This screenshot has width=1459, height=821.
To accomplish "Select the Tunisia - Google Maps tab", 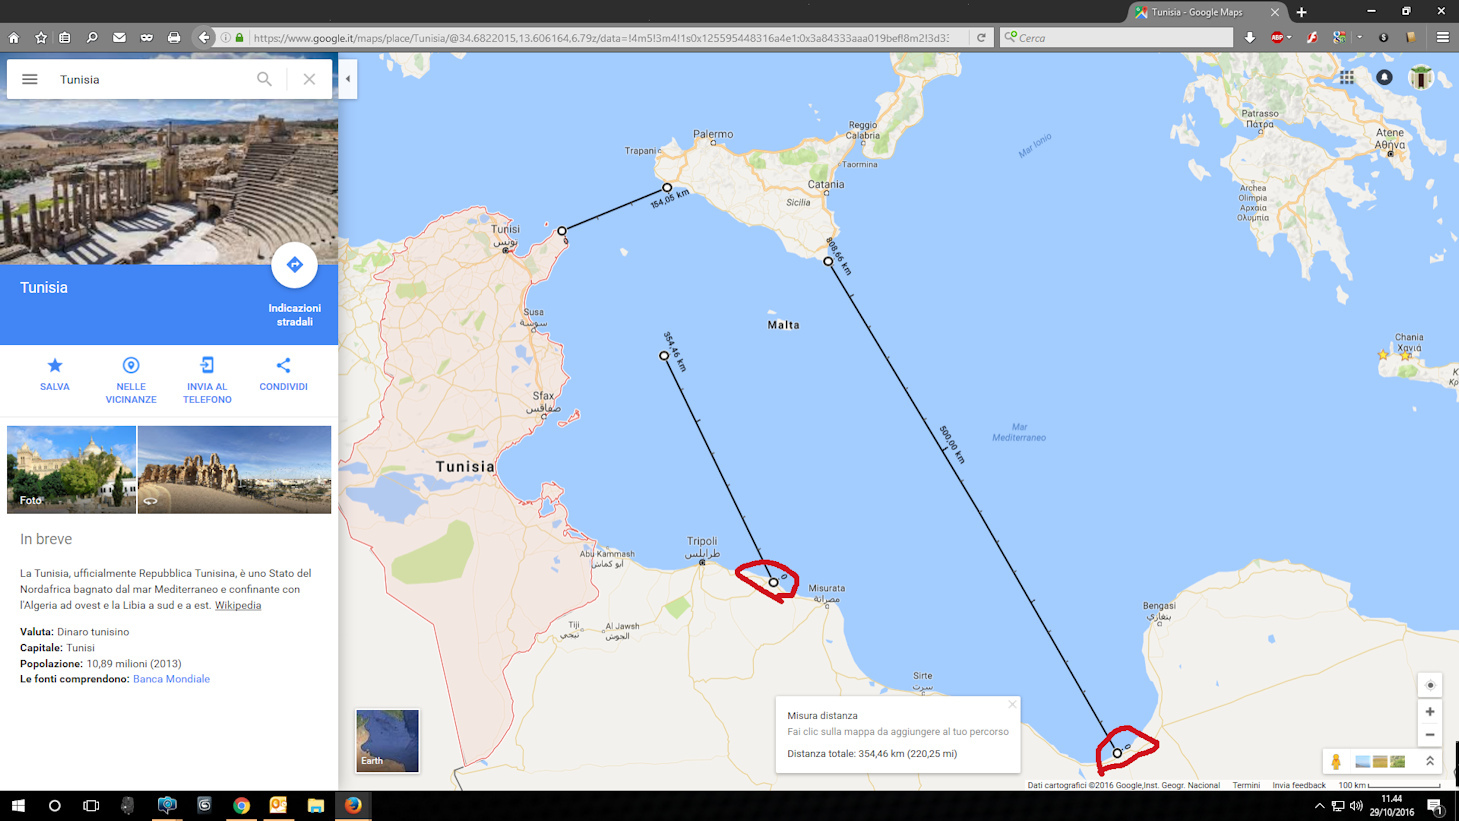I will point(1196,12).
